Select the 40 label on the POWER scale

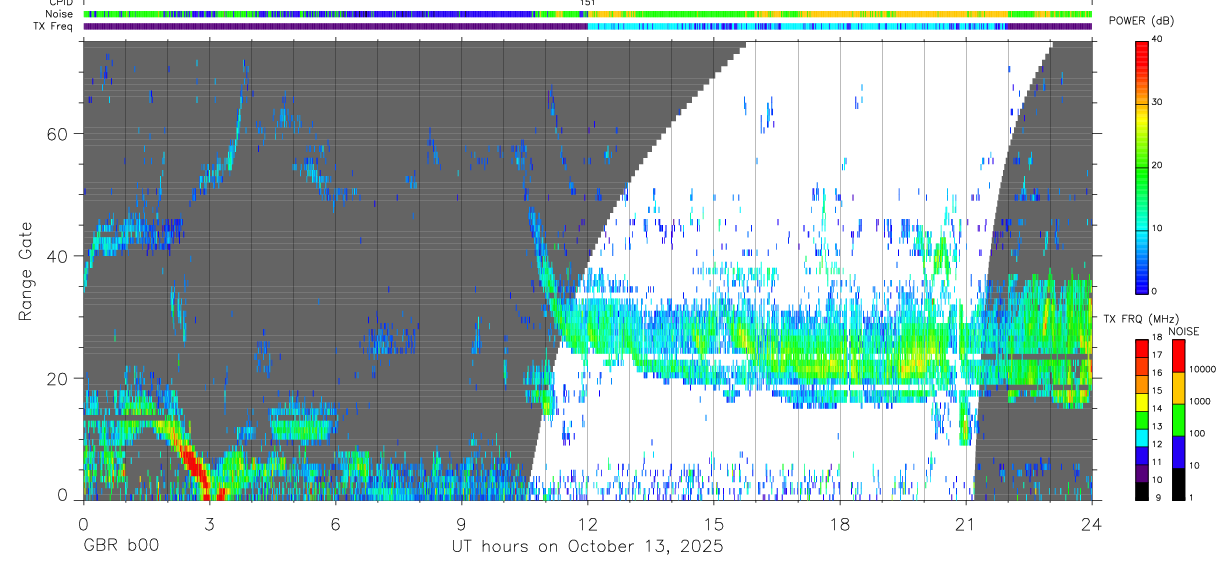tap(1159, 40)
